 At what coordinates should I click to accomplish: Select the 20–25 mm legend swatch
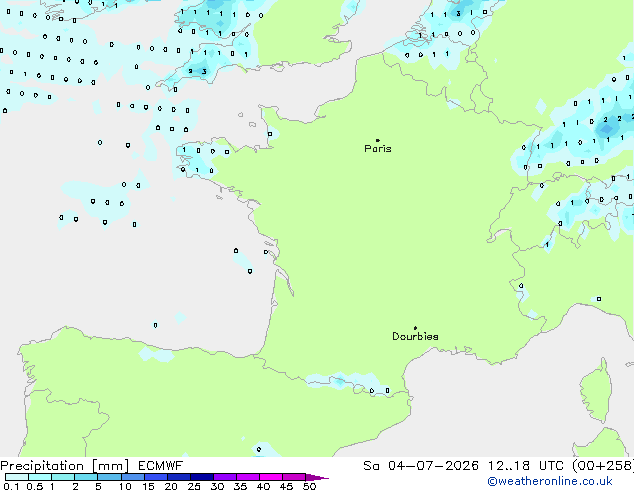pyautogui.click(x=178, y=477)
